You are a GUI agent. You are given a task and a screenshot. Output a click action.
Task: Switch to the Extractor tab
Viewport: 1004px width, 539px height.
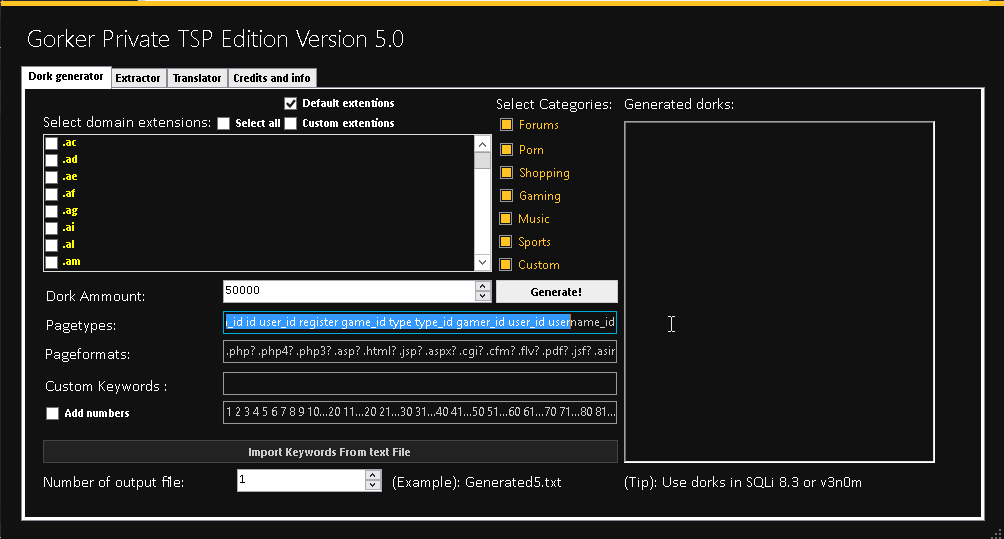138,78
